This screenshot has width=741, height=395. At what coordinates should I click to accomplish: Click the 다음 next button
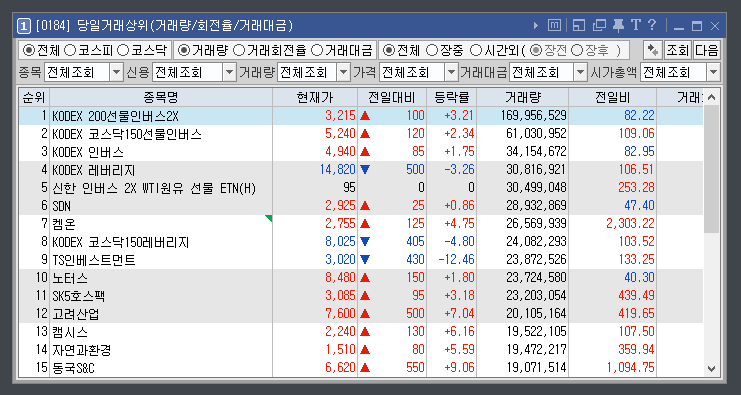707,50
